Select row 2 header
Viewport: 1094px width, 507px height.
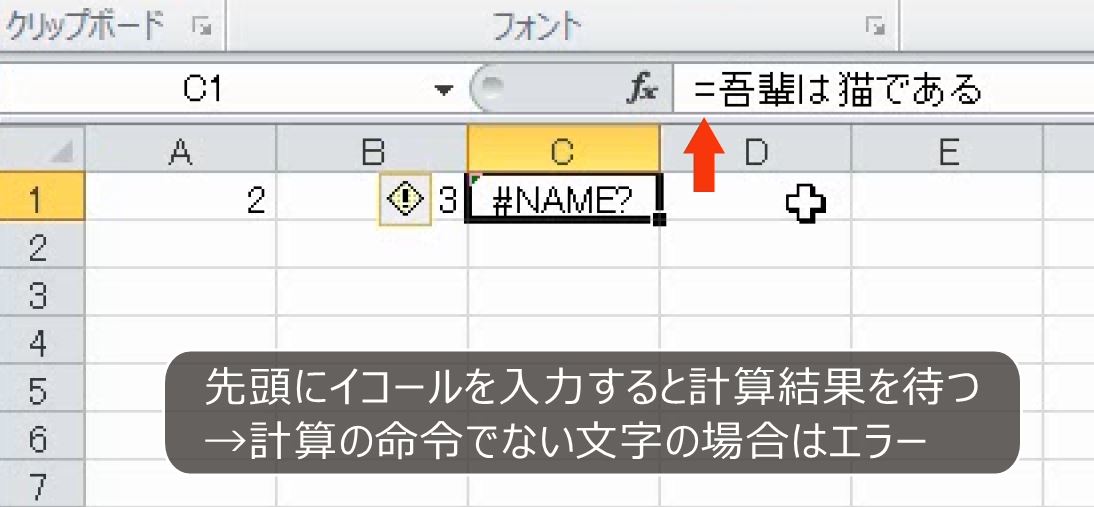coord(42,245)
